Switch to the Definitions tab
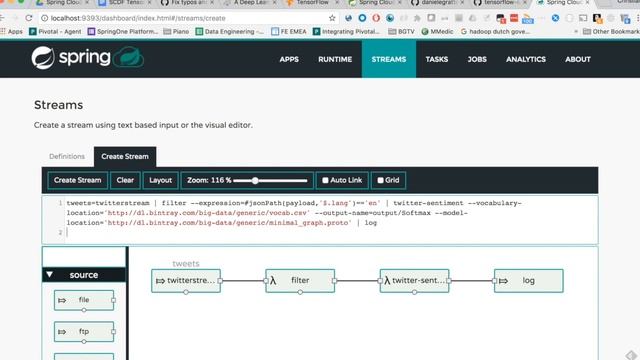The height and width of the screenshot is (360, 640). point(67,156)
